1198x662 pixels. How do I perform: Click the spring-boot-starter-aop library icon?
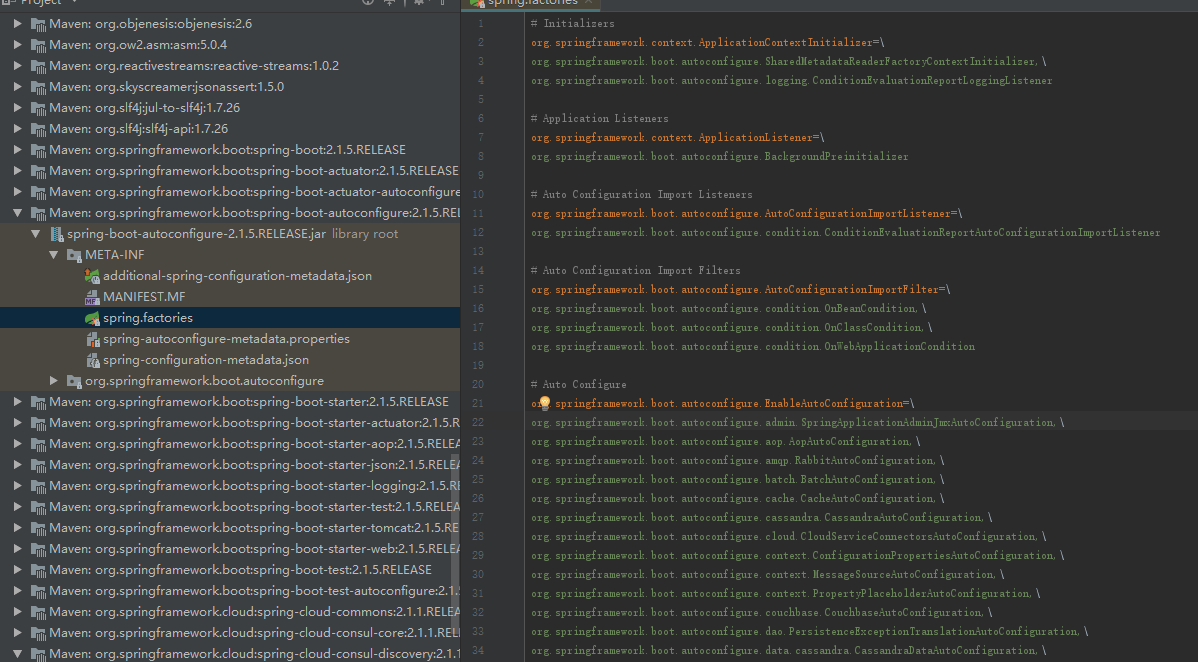[38, 443]
